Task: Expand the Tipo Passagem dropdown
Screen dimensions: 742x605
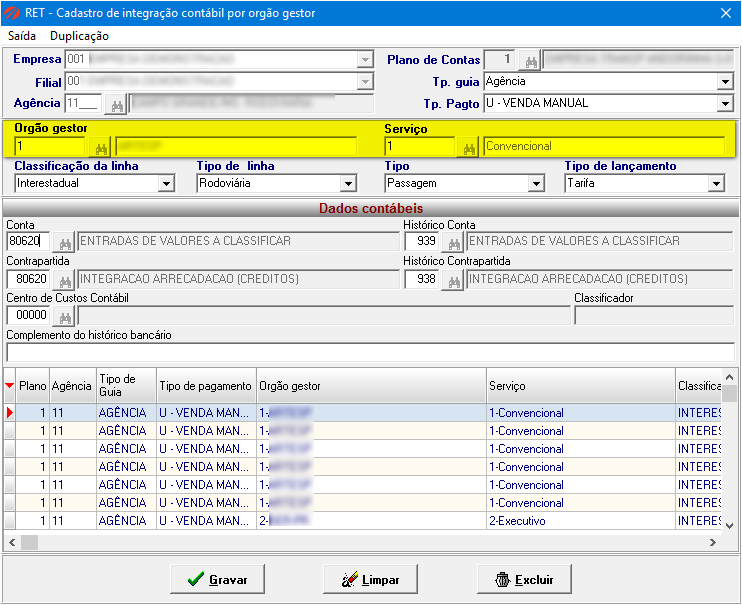Action: point(535,184)
